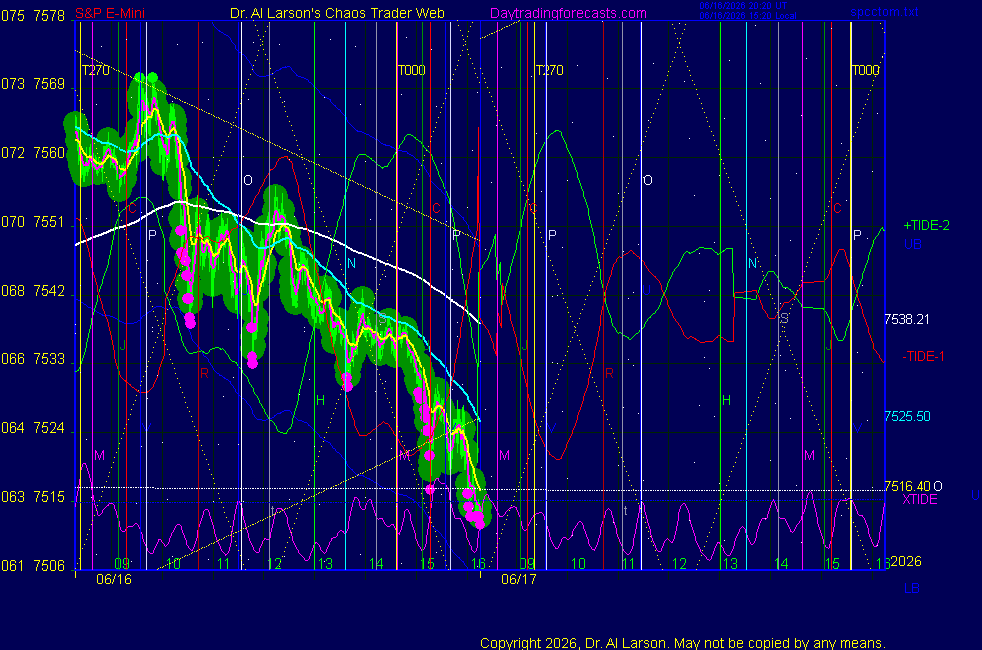
Task: Click the '066 7533' price axis label
Action: coord(33,359)
